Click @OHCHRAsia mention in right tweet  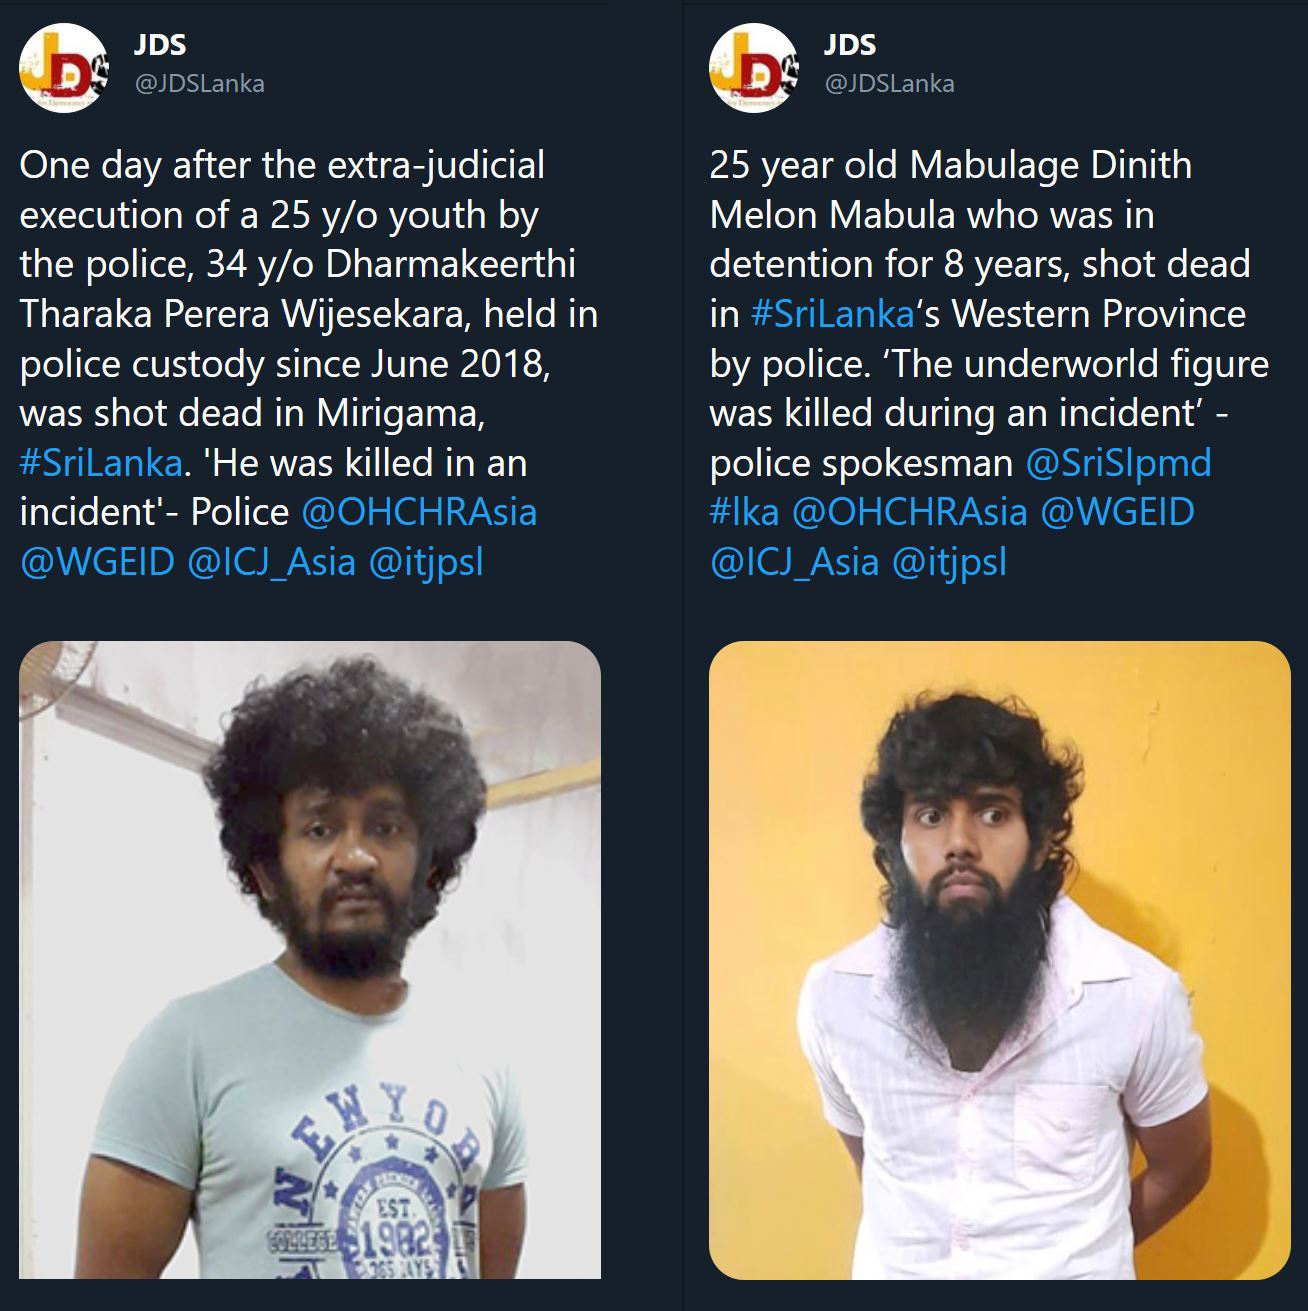point(910,511)
